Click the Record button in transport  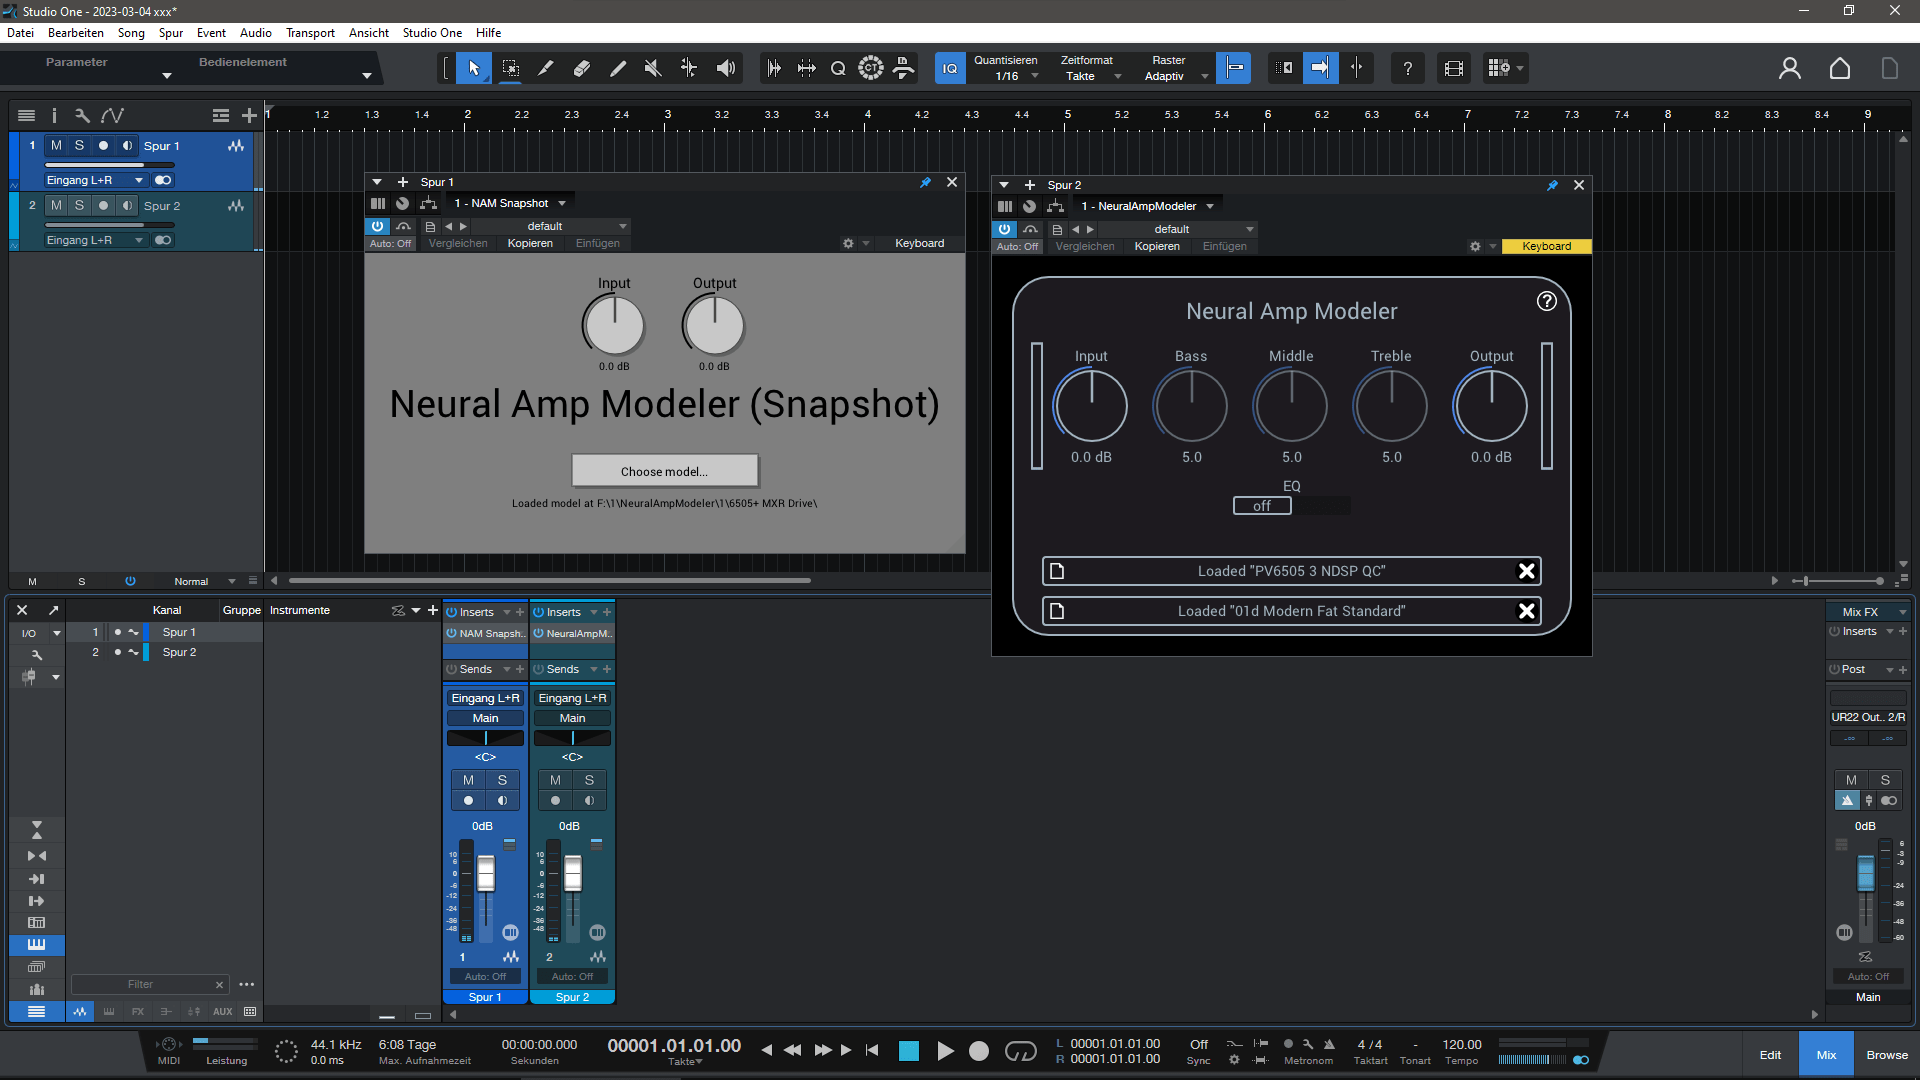click(979, 1051)
